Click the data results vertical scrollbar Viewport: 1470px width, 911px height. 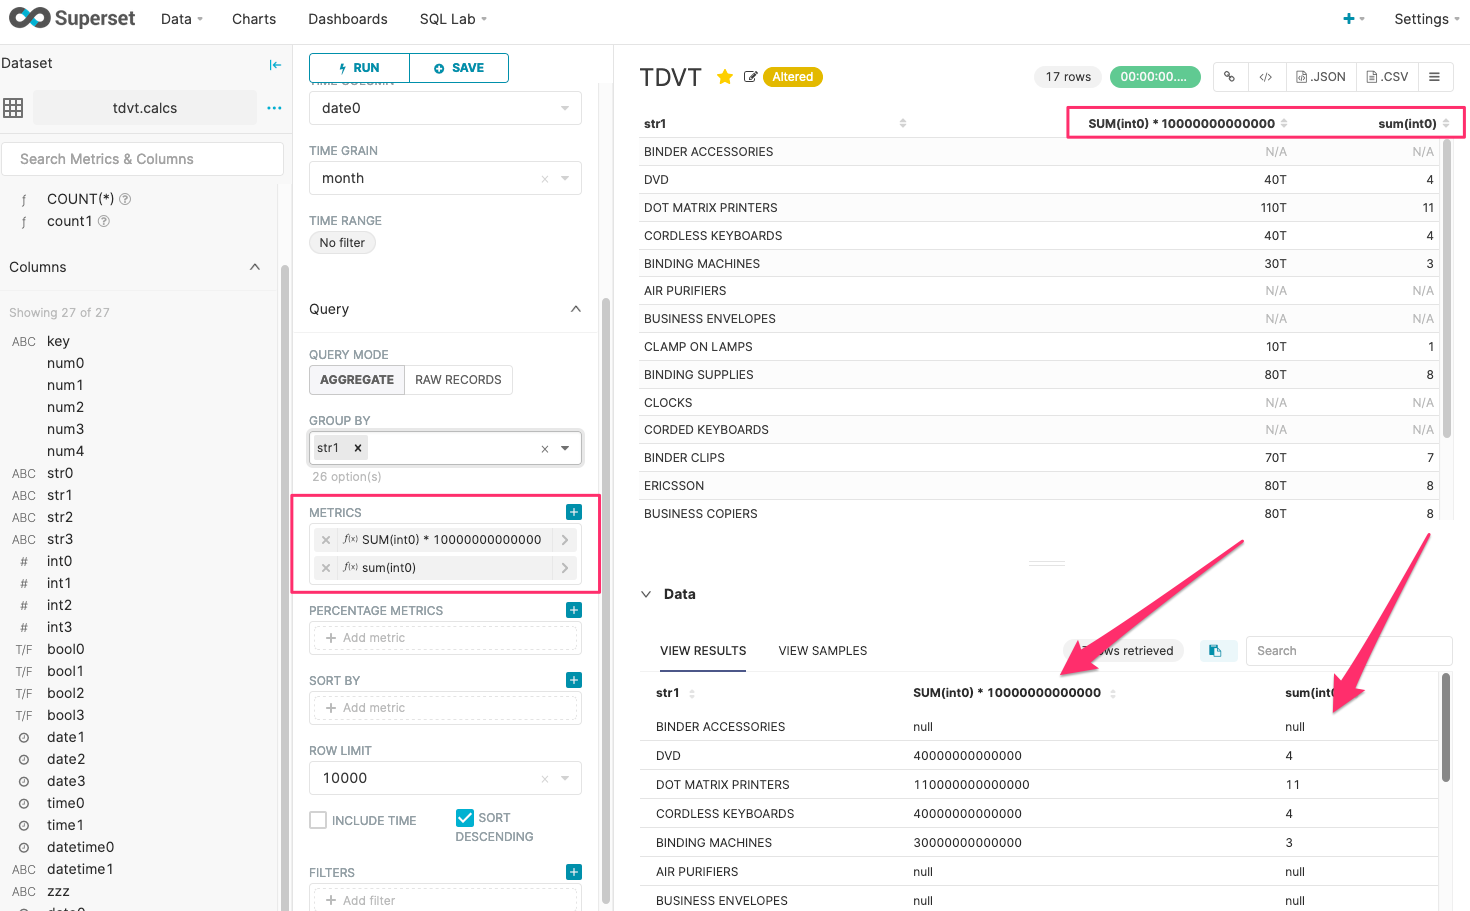tap(1446, 728)
